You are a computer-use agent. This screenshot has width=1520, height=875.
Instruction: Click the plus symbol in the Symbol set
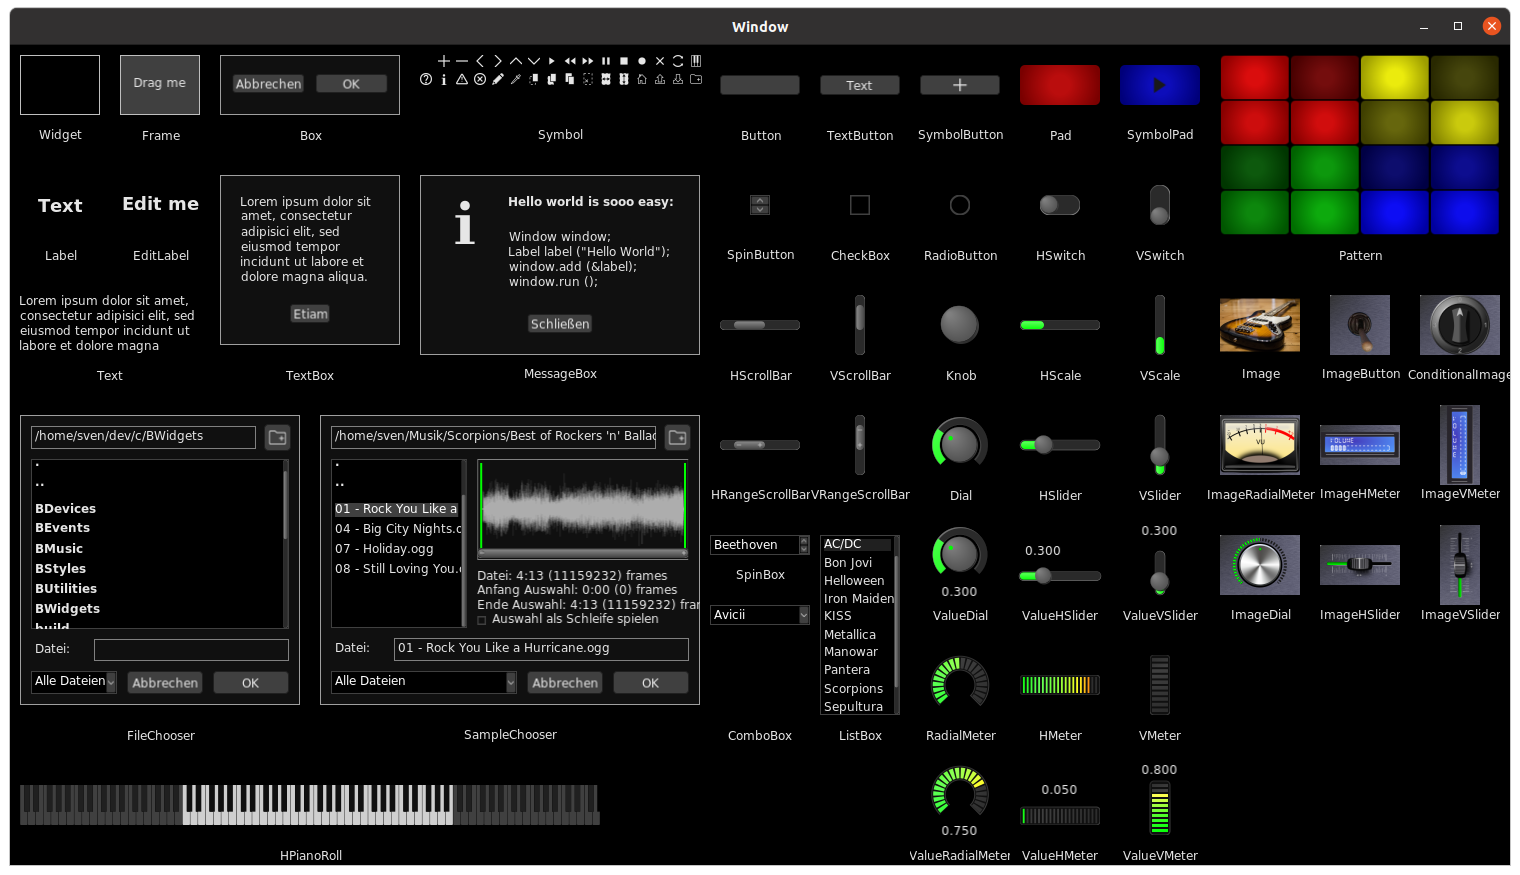(x=444, y=61)
